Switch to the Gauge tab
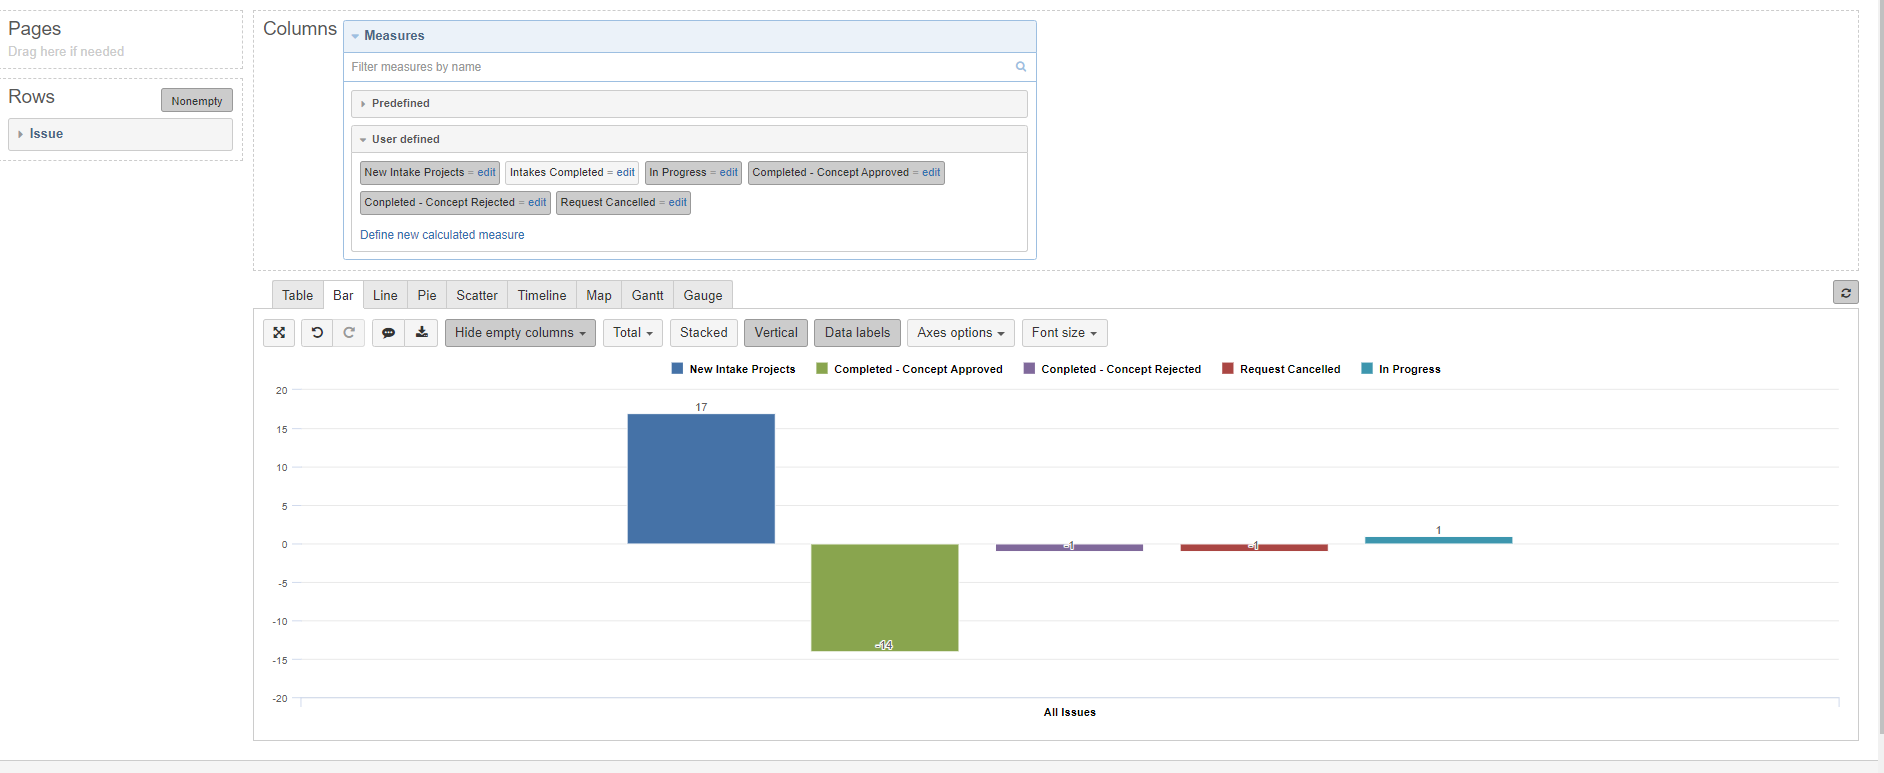The width and height of the screenshot is (1884, 773). tap(703, 295)
